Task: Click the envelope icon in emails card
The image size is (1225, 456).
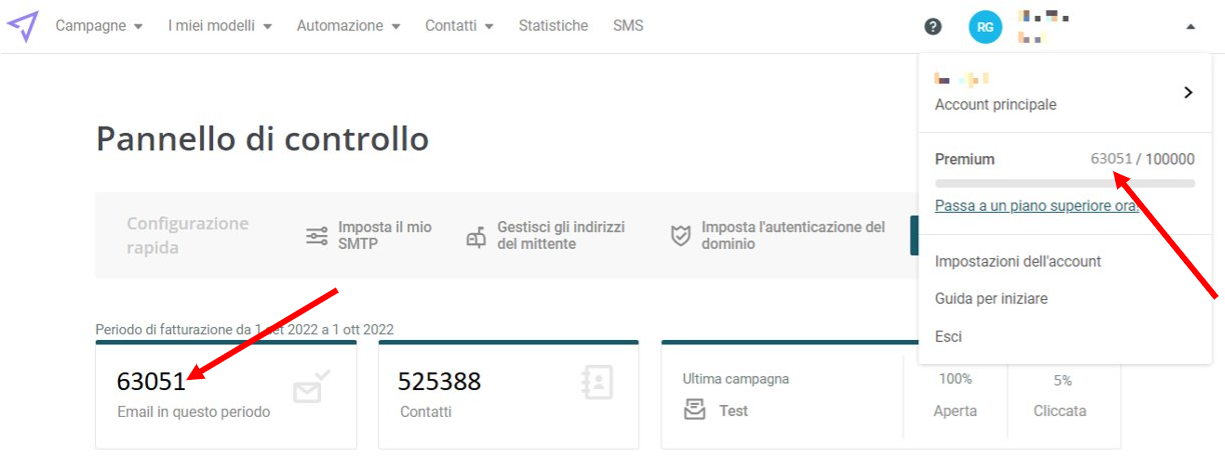Action: coord(312,386)
